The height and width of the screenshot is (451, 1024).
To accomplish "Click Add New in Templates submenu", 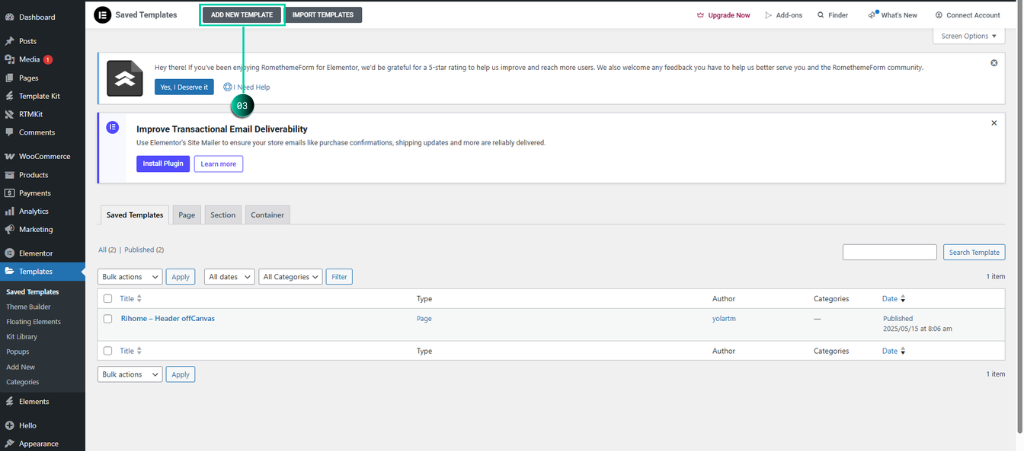I will pyautogui.click(x=20, y=367).
